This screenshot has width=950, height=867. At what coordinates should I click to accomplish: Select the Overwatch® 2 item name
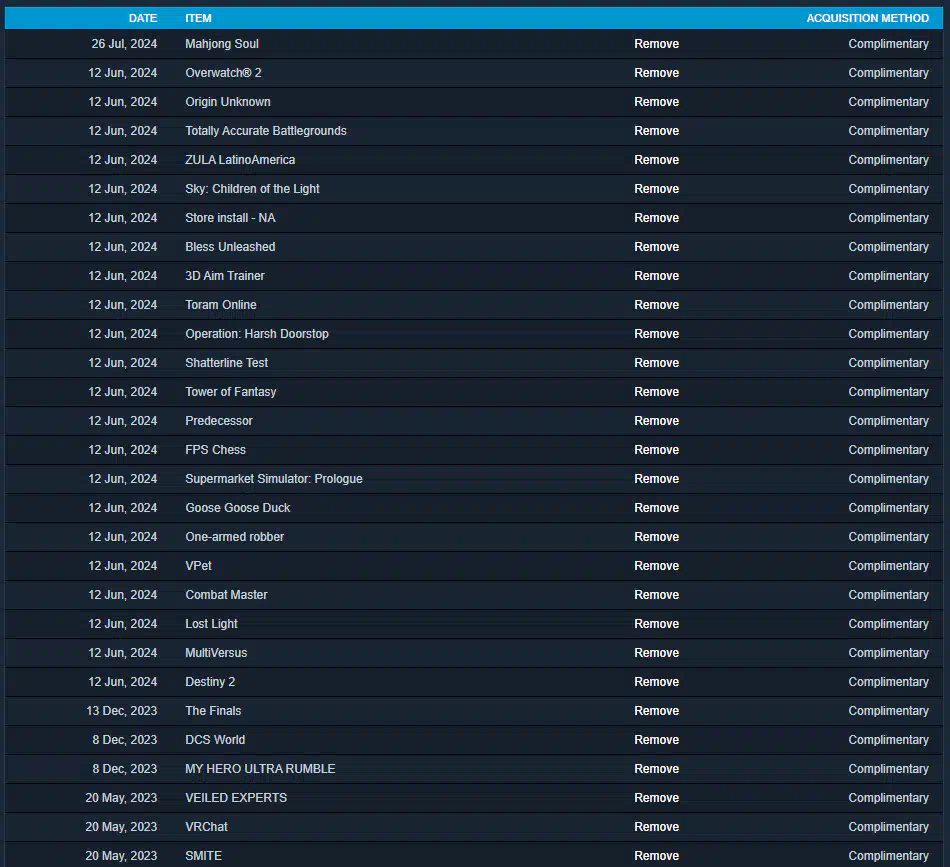[223, 73]
